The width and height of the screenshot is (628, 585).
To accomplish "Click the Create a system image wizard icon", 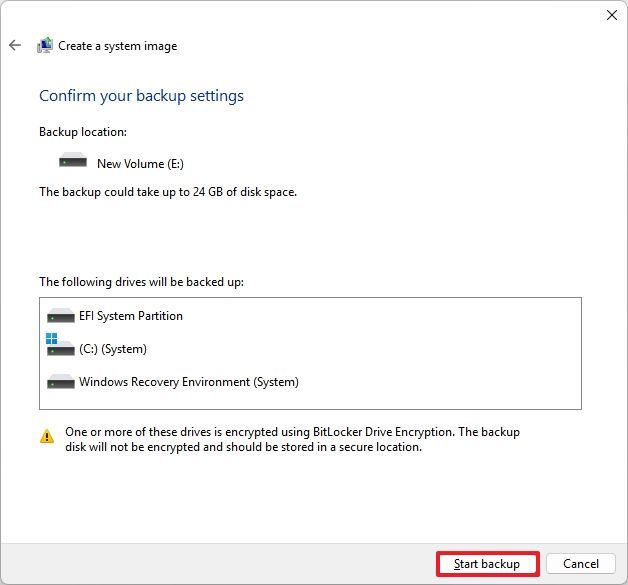I will click(45, 45).
